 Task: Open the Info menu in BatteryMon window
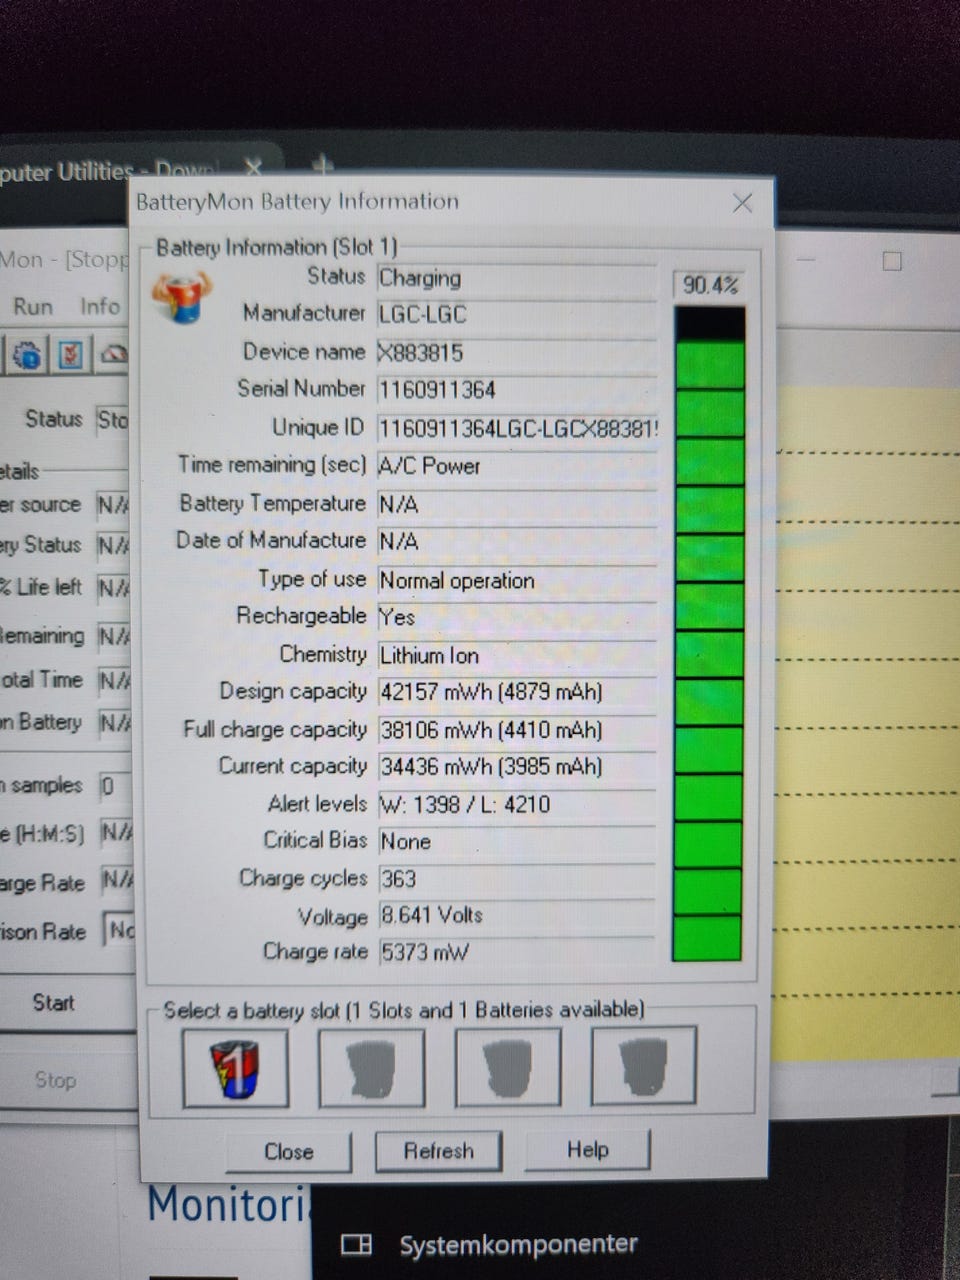point(100,306)
